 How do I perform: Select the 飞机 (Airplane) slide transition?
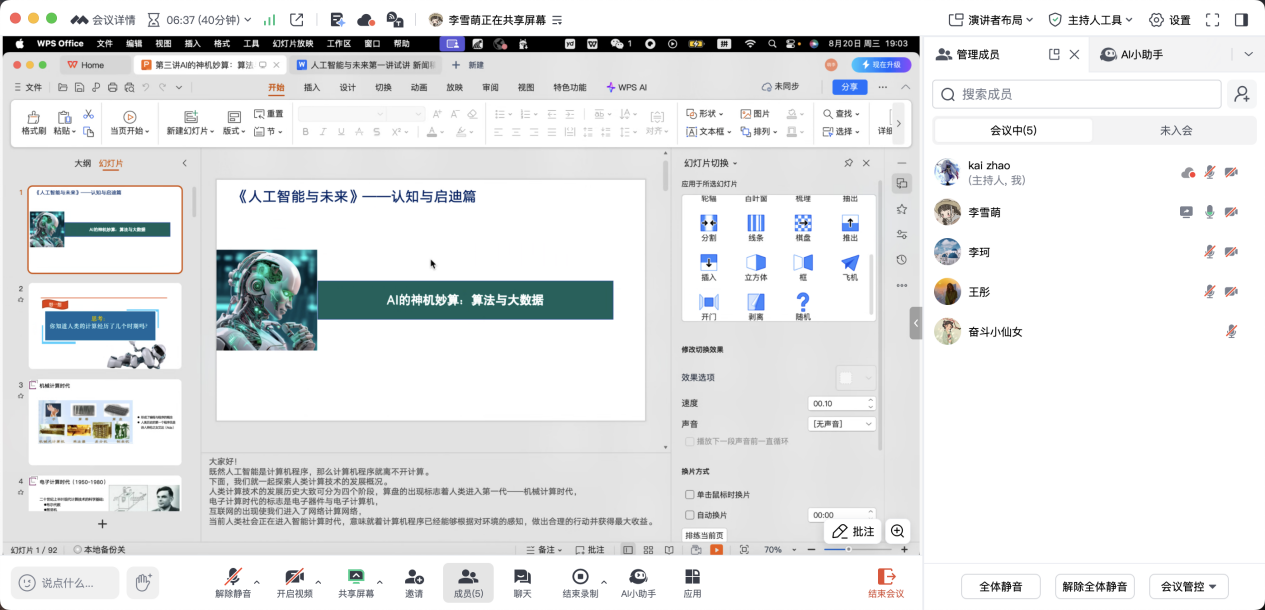[x=849, y=263]
